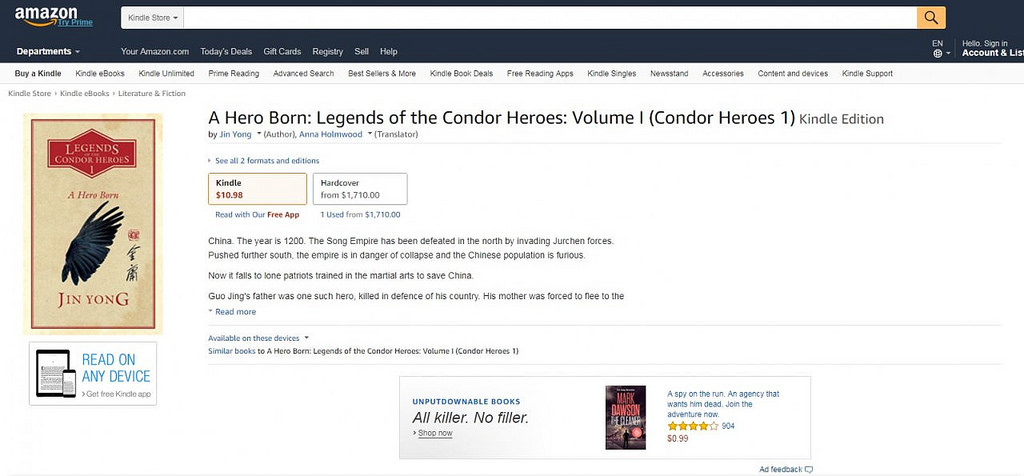Click the language globe icon

click(x=937, y=54)
